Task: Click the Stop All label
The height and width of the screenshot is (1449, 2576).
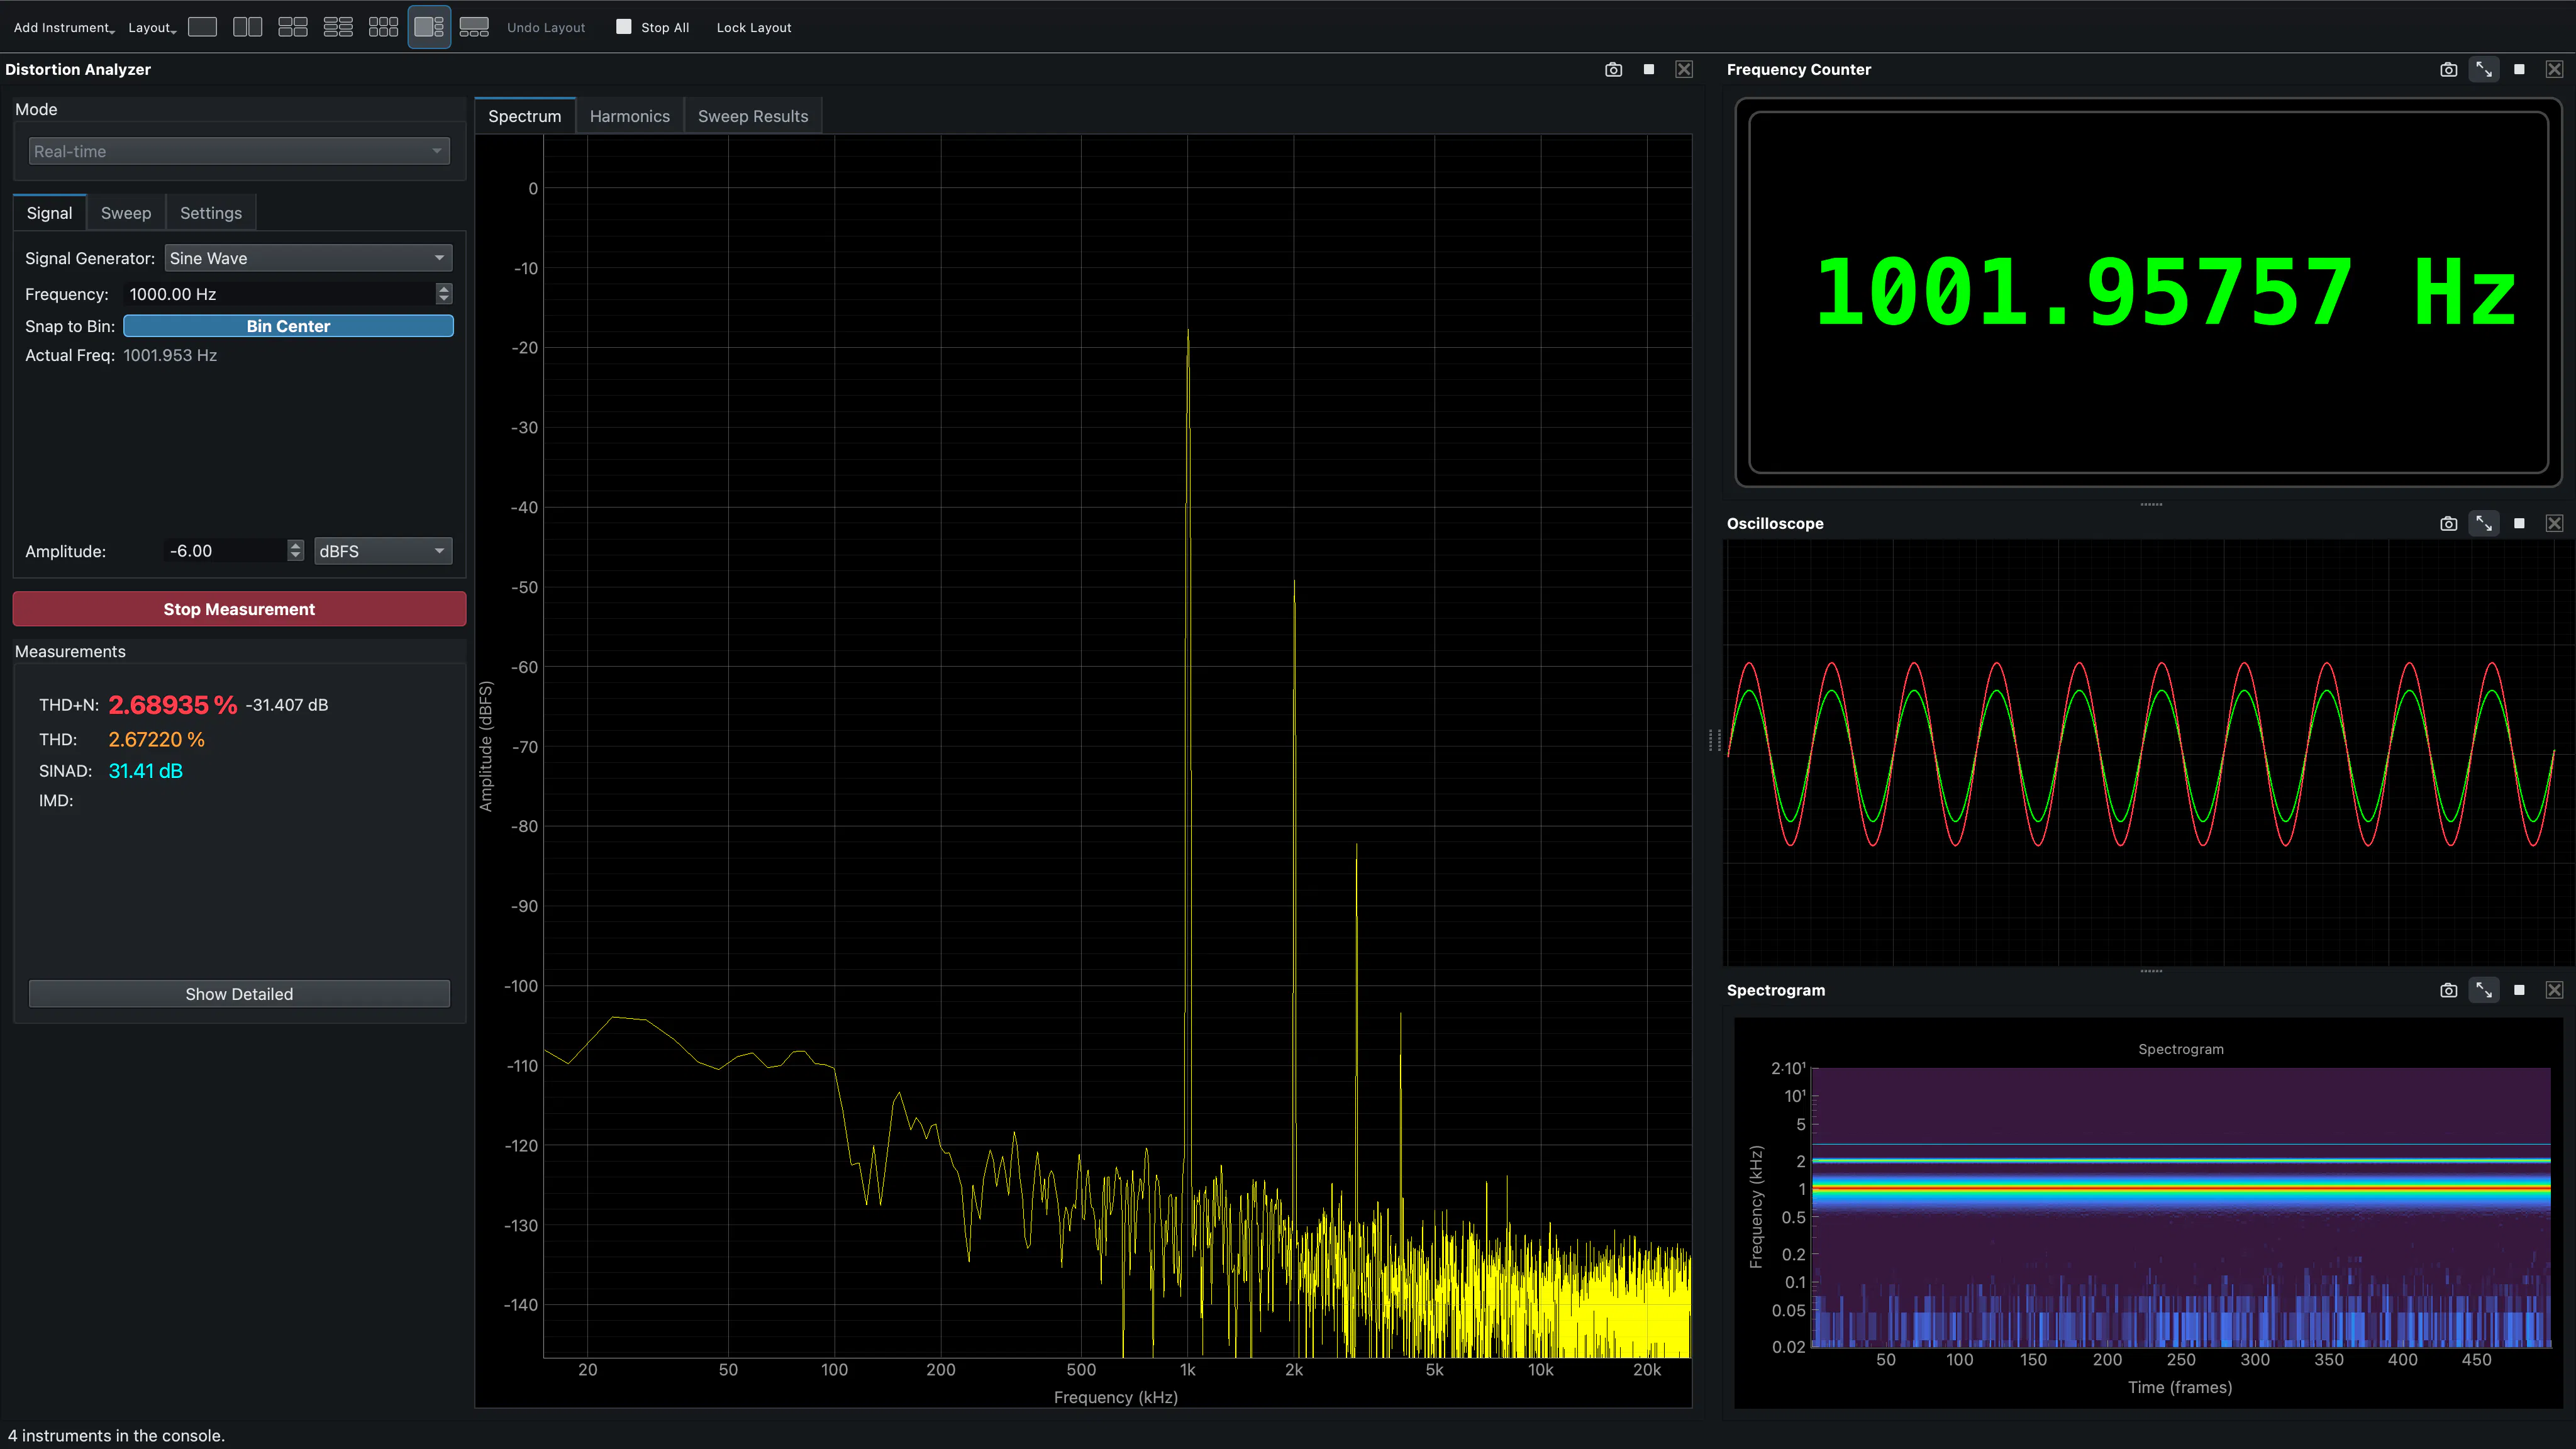Action: (x=665, y=28)
